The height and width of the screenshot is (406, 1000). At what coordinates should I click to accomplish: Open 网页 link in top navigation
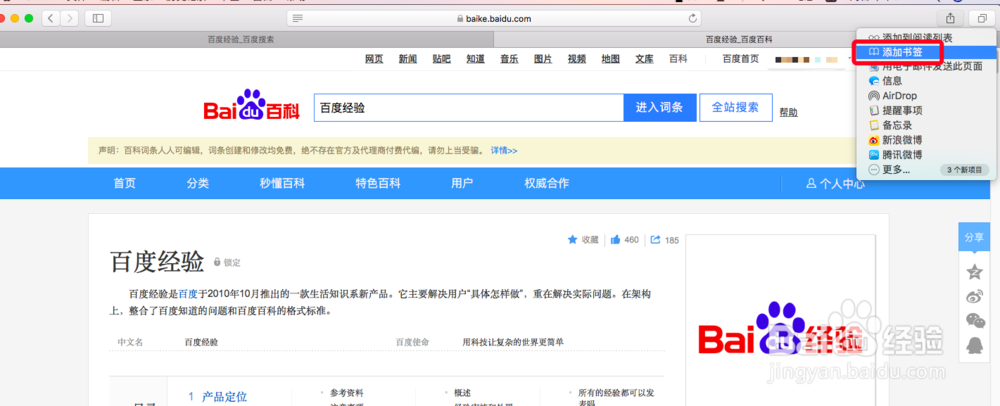pyautogui.click(x=374, y=59)
